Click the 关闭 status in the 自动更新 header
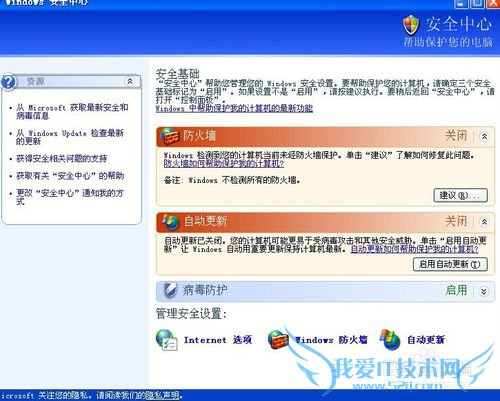Image resolution: width=500 pixels, height=401 pixels. point(456,221)
